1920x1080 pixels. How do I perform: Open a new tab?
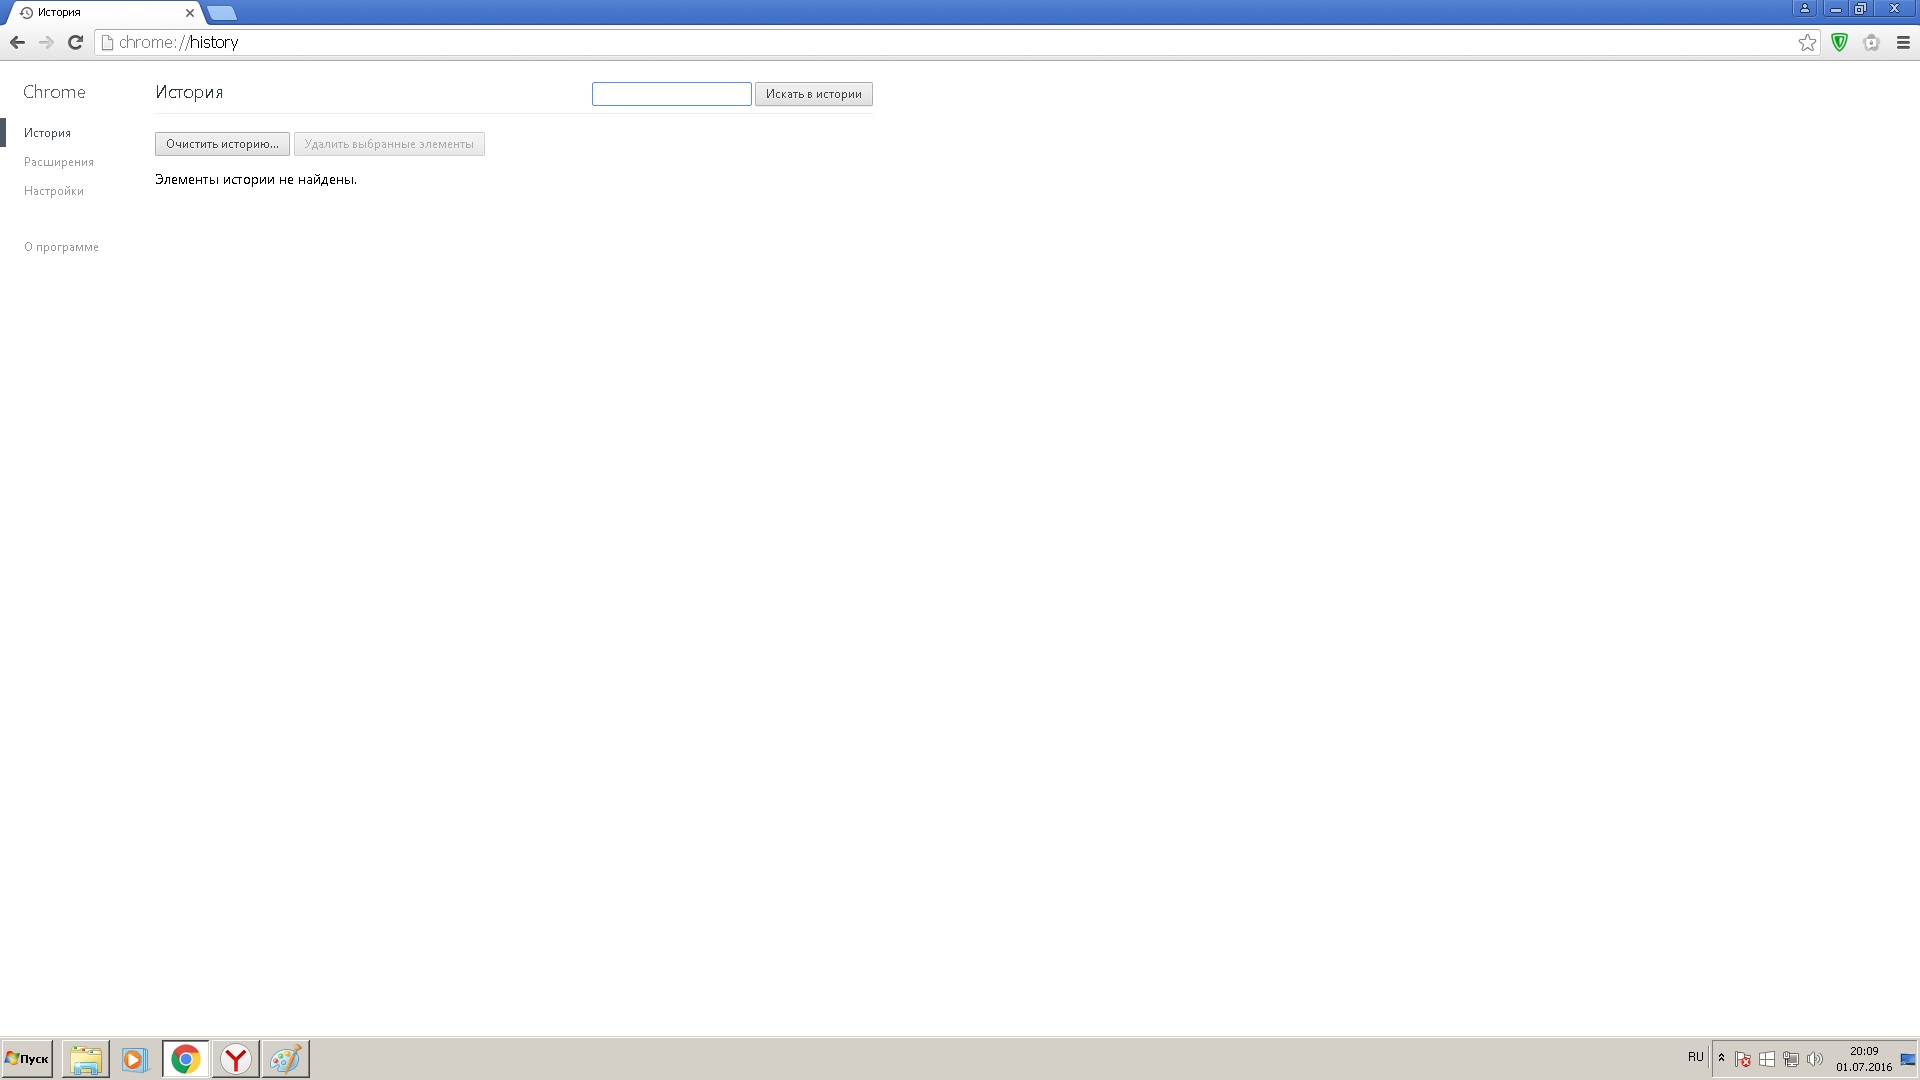[222, 13]
